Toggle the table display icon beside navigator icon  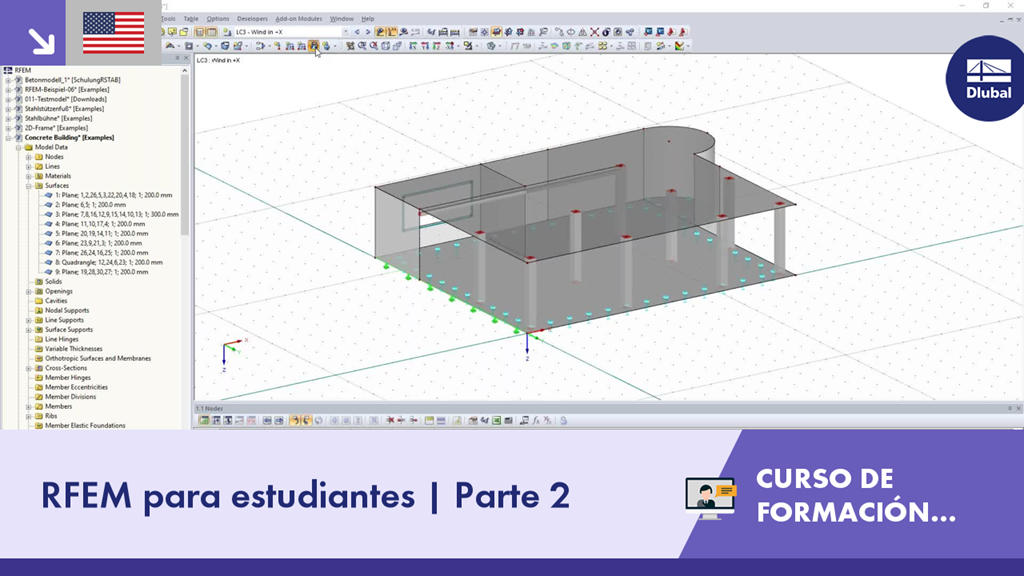[x=212, y=32]
